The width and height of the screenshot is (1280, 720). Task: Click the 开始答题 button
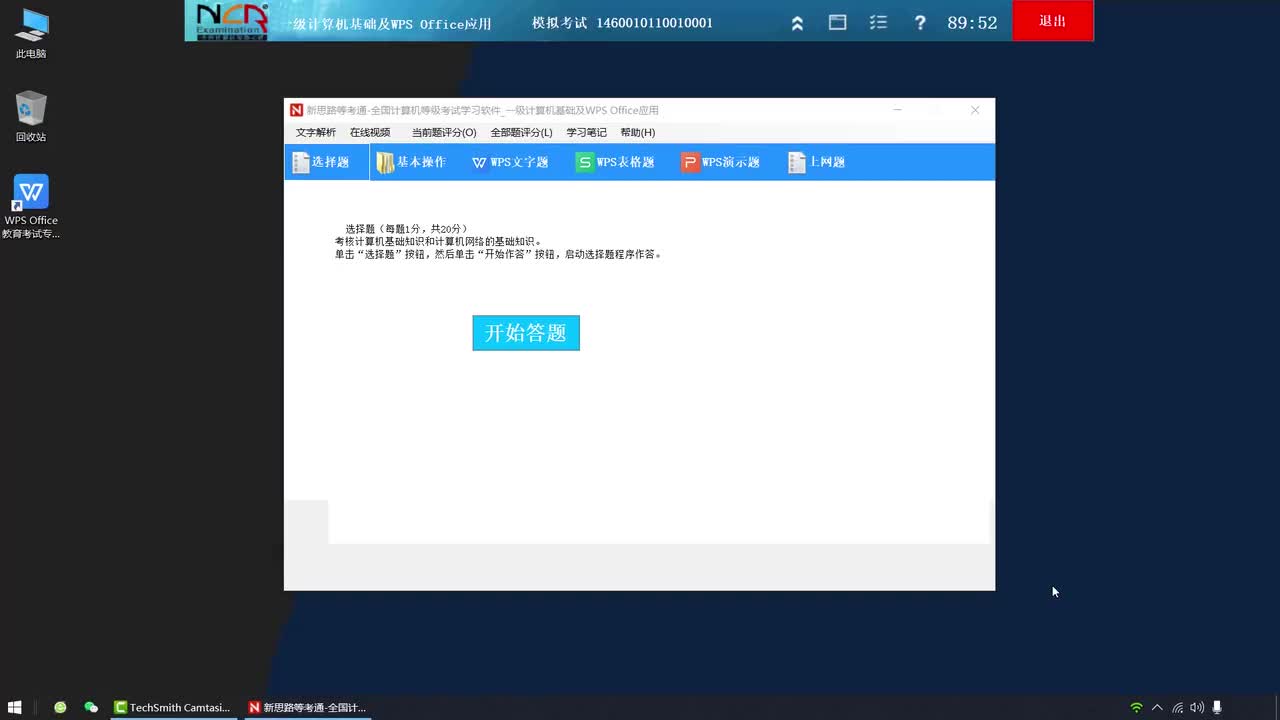[526, 333]
